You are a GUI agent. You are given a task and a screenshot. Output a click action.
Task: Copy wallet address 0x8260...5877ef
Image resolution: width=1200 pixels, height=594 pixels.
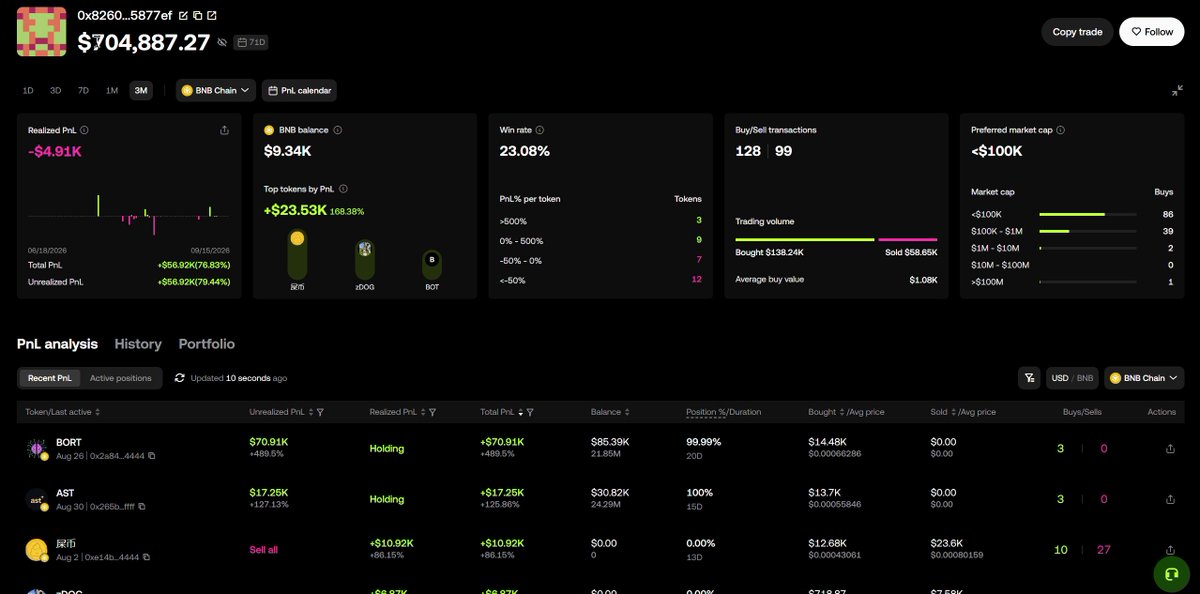pyautogui.click(x=197, y=16)
